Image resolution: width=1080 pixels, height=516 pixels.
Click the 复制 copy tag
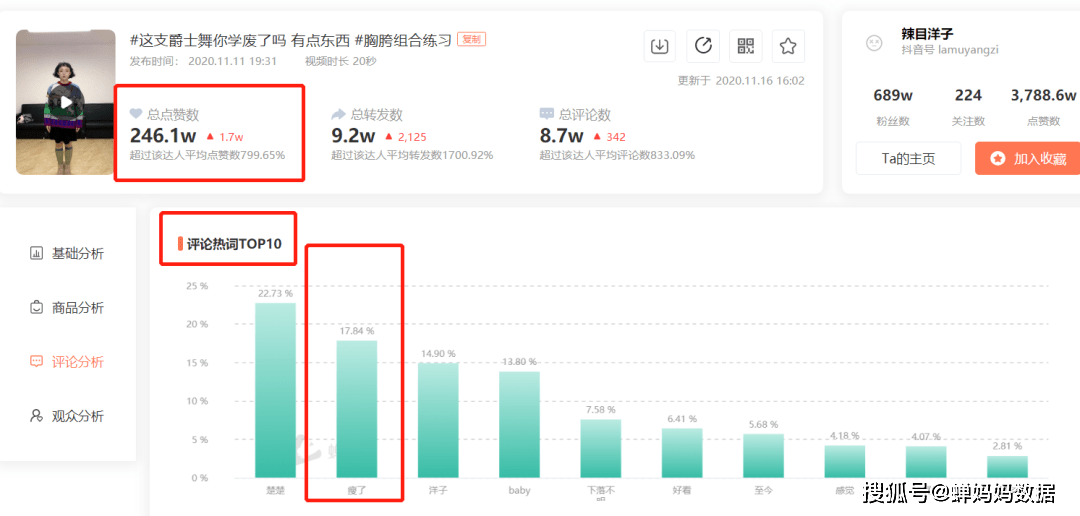click(x=472, y=39)
